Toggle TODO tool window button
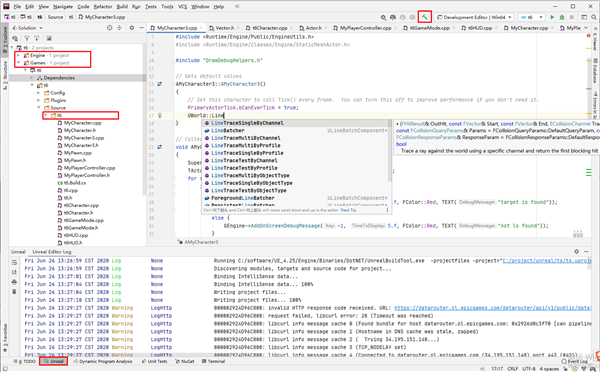600x372 pixels. click(x=24, y=361)
